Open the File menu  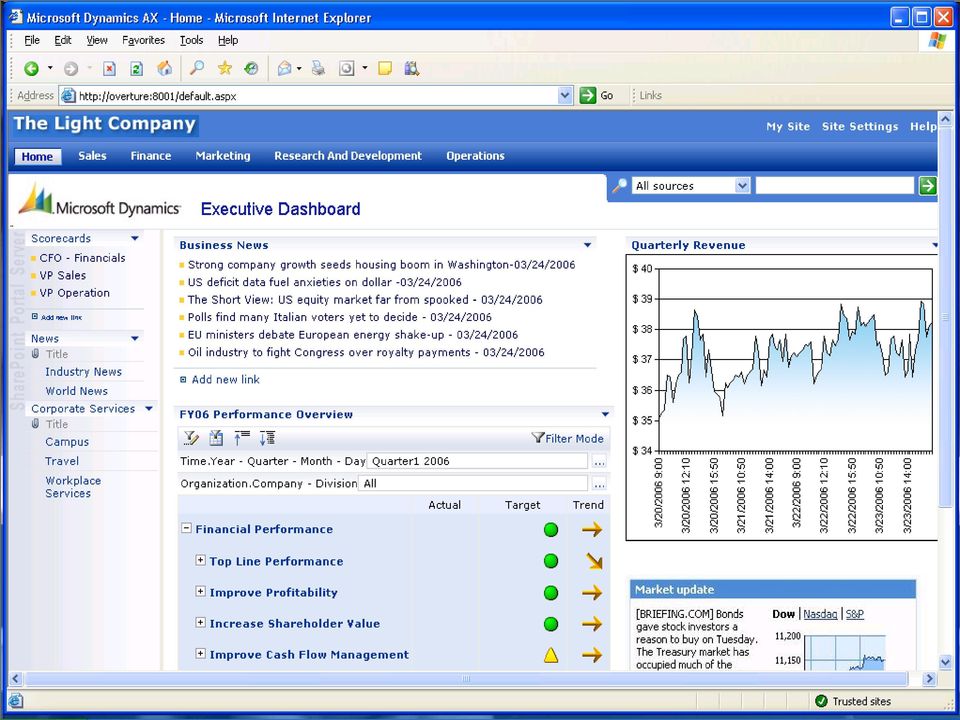(32, 40)
